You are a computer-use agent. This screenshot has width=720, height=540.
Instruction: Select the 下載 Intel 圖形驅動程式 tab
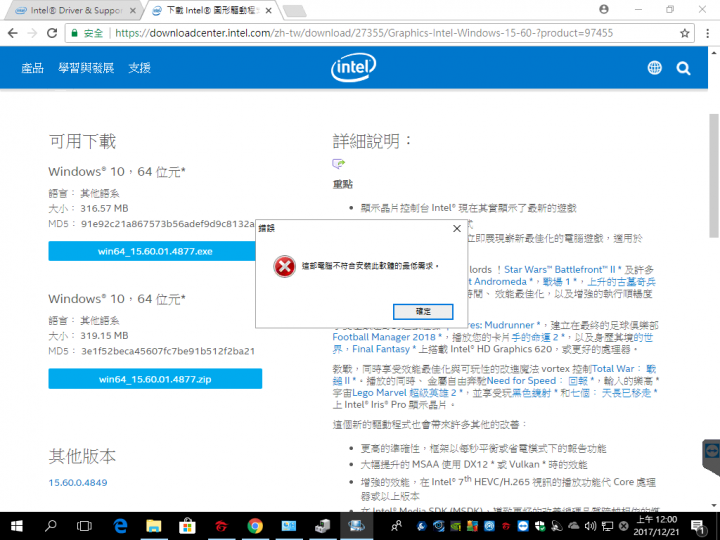coord(211,10)
